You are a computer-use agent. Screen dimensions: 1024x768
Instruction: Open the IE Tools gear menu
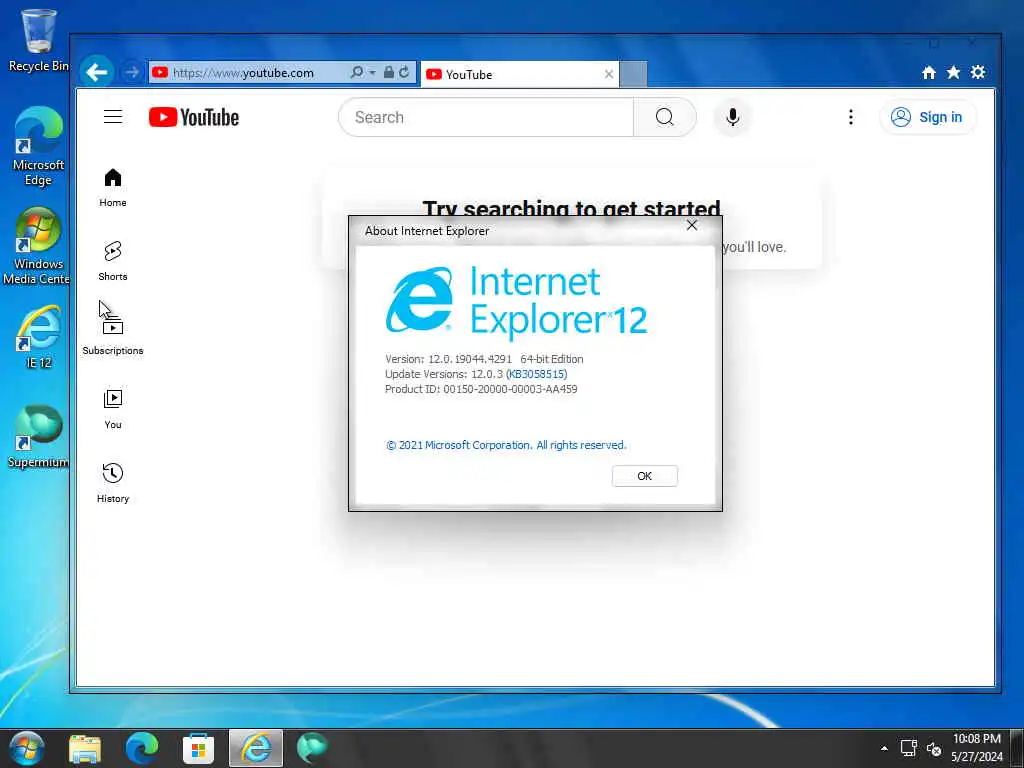978,72
